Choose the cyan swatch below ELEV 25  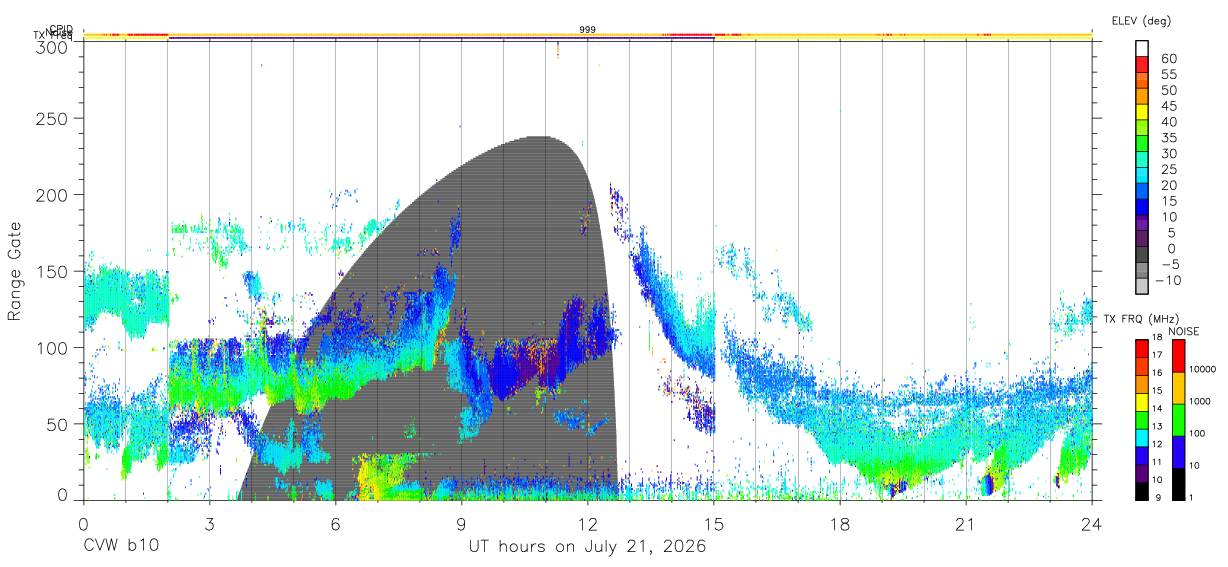point(1143,177)
